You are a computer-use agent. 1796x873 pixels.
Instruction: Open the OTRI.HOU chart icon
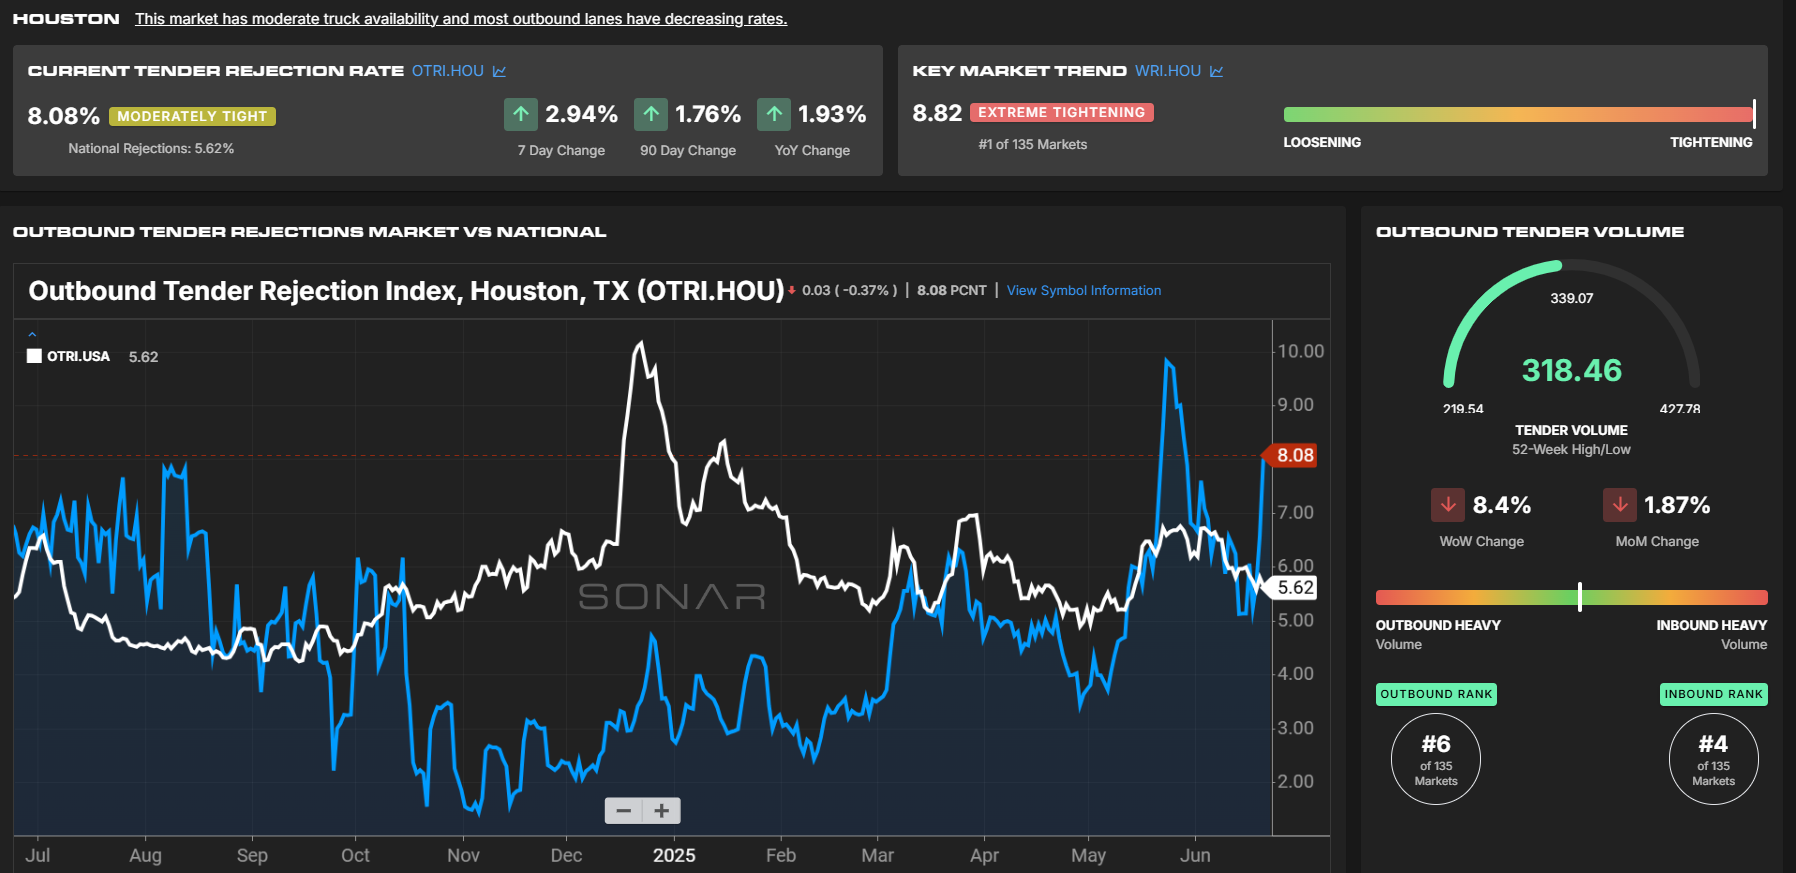tap(499, 71)
